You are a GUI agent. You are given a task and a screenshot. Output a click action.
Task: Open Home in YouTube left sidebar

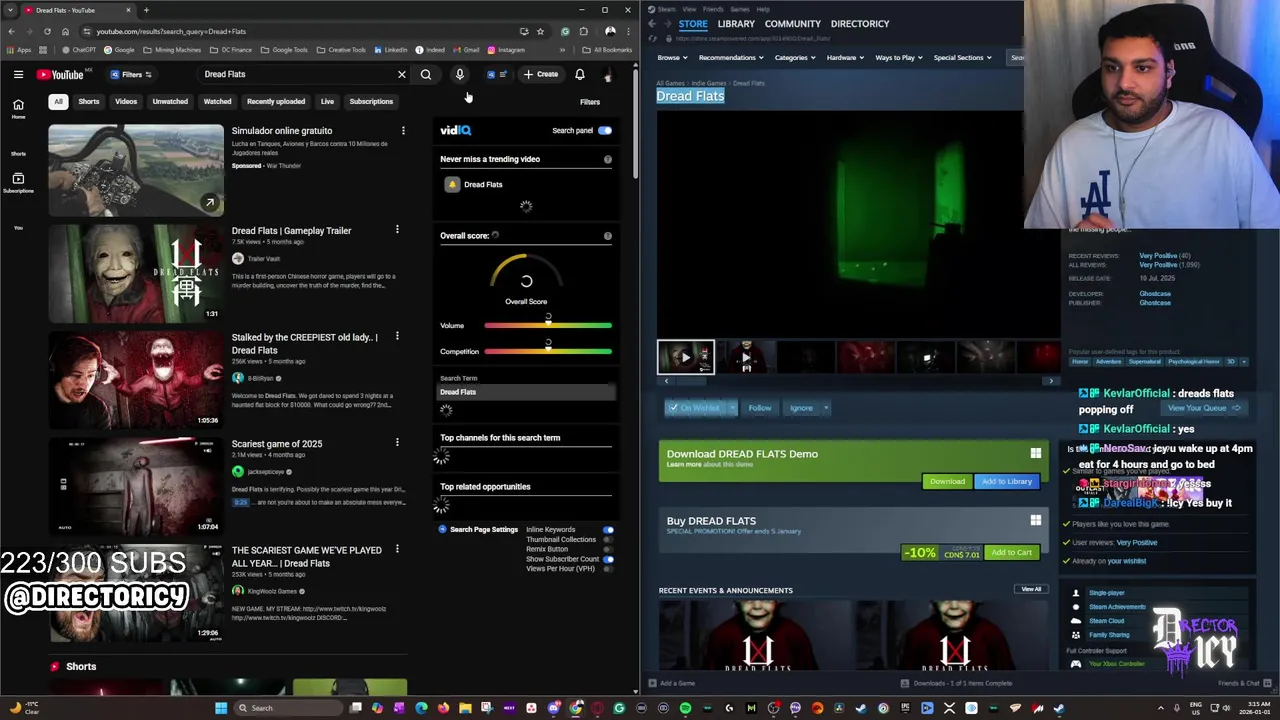coord(18,109)
